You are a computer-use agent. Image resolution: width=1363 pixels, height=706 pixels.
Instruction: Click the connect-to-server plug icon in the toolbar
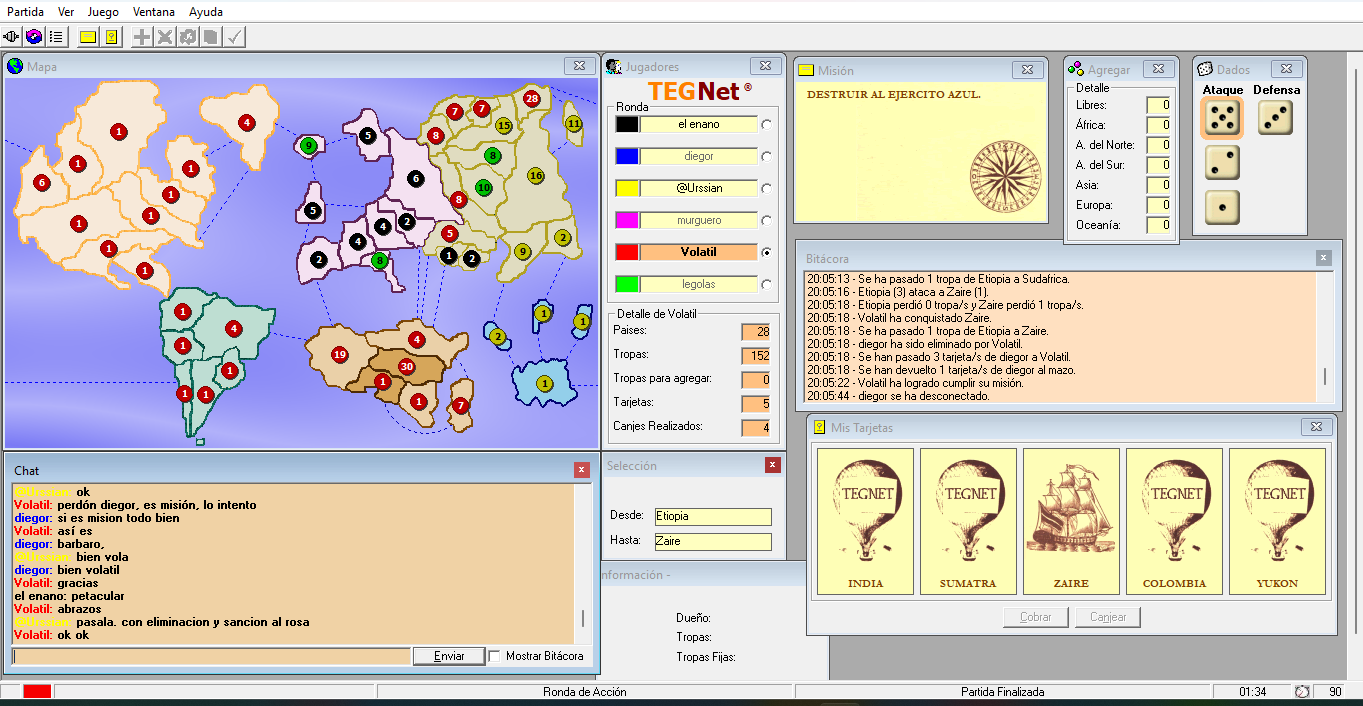pyautogui.click(x=13, y=37)
